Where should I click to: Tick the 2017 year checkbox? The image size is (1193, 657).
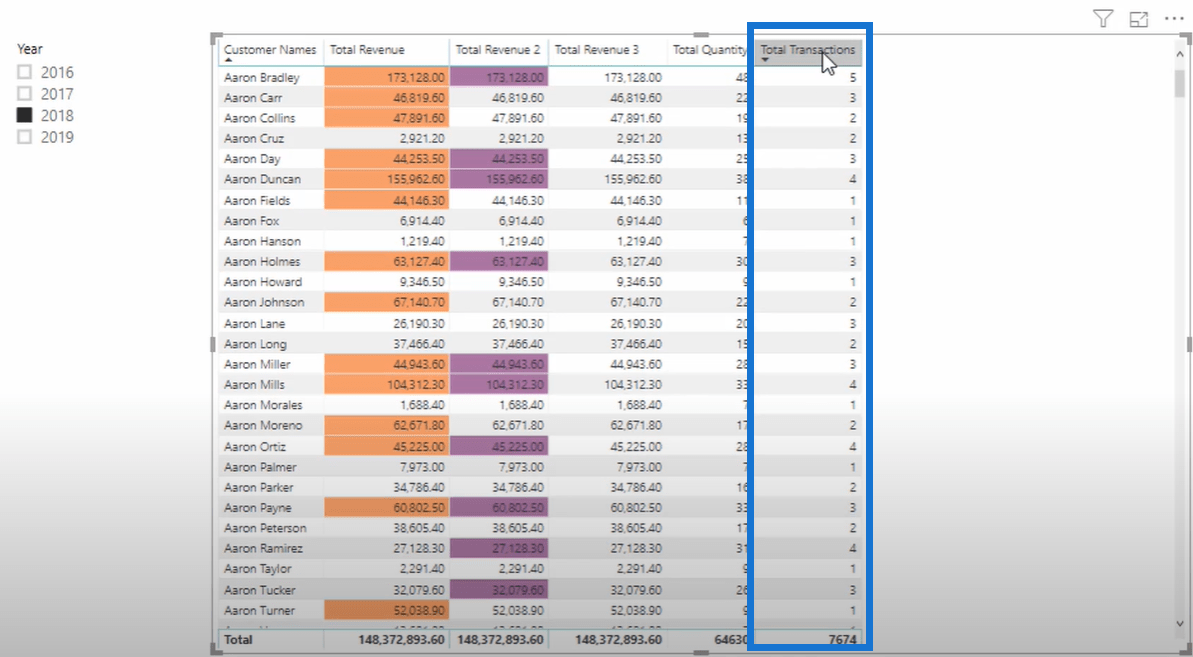tap(24, 94)
